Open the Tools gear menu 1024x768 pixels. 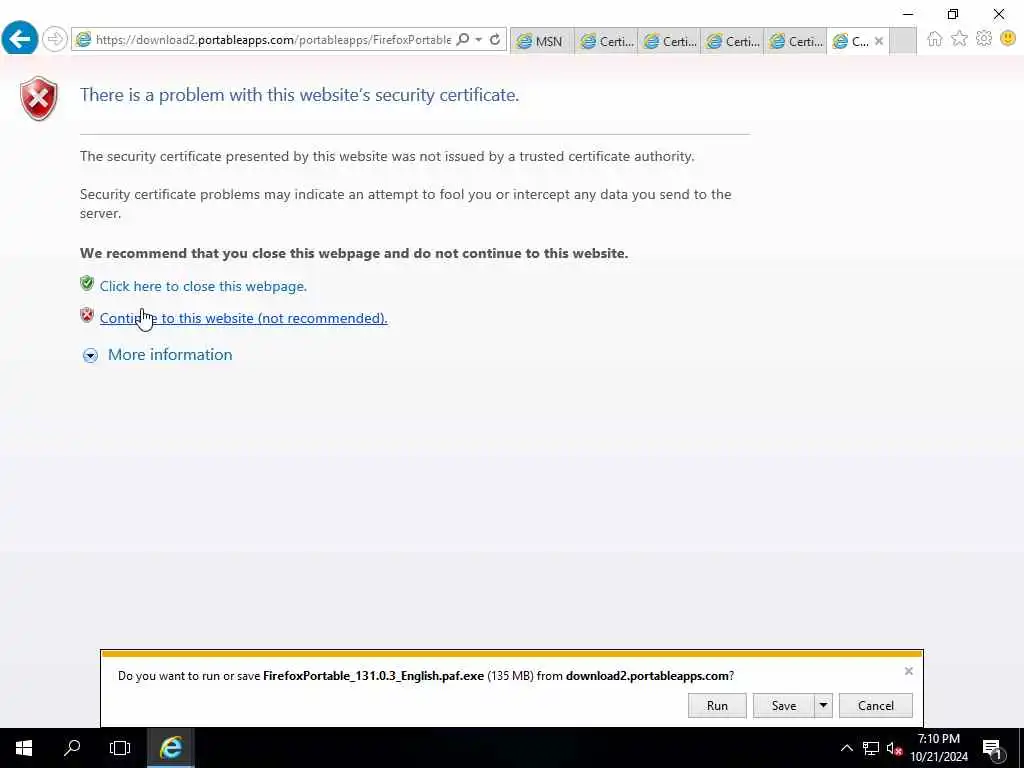click(x=984, y=39)
